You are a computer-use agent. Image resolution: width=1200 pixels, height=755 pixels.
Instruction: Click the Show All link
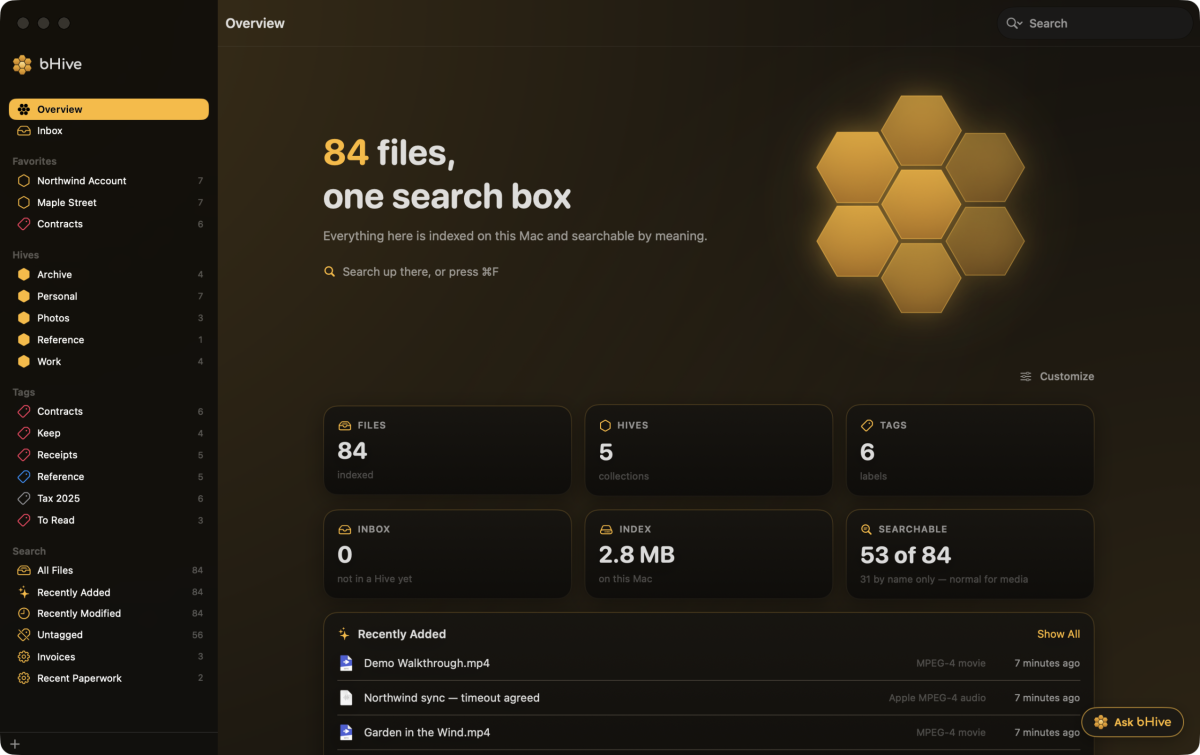click(x=1058, y=634)
